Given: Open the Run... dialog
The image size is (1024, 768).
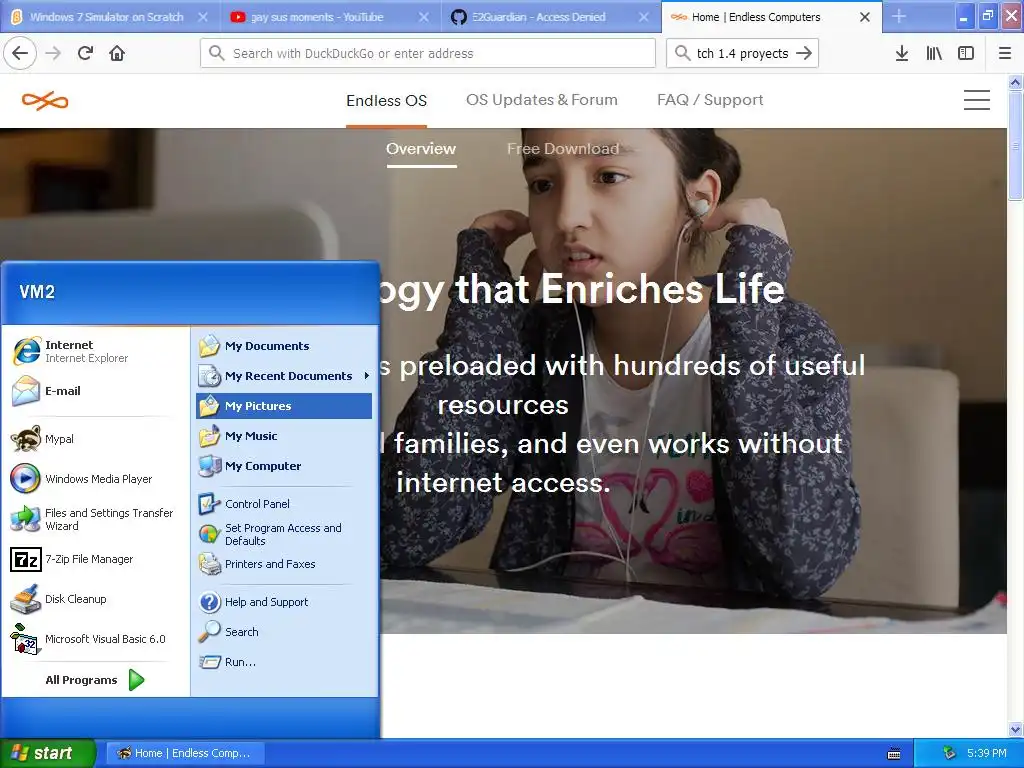Looking at the screenshot, I should tap(284, 662).
